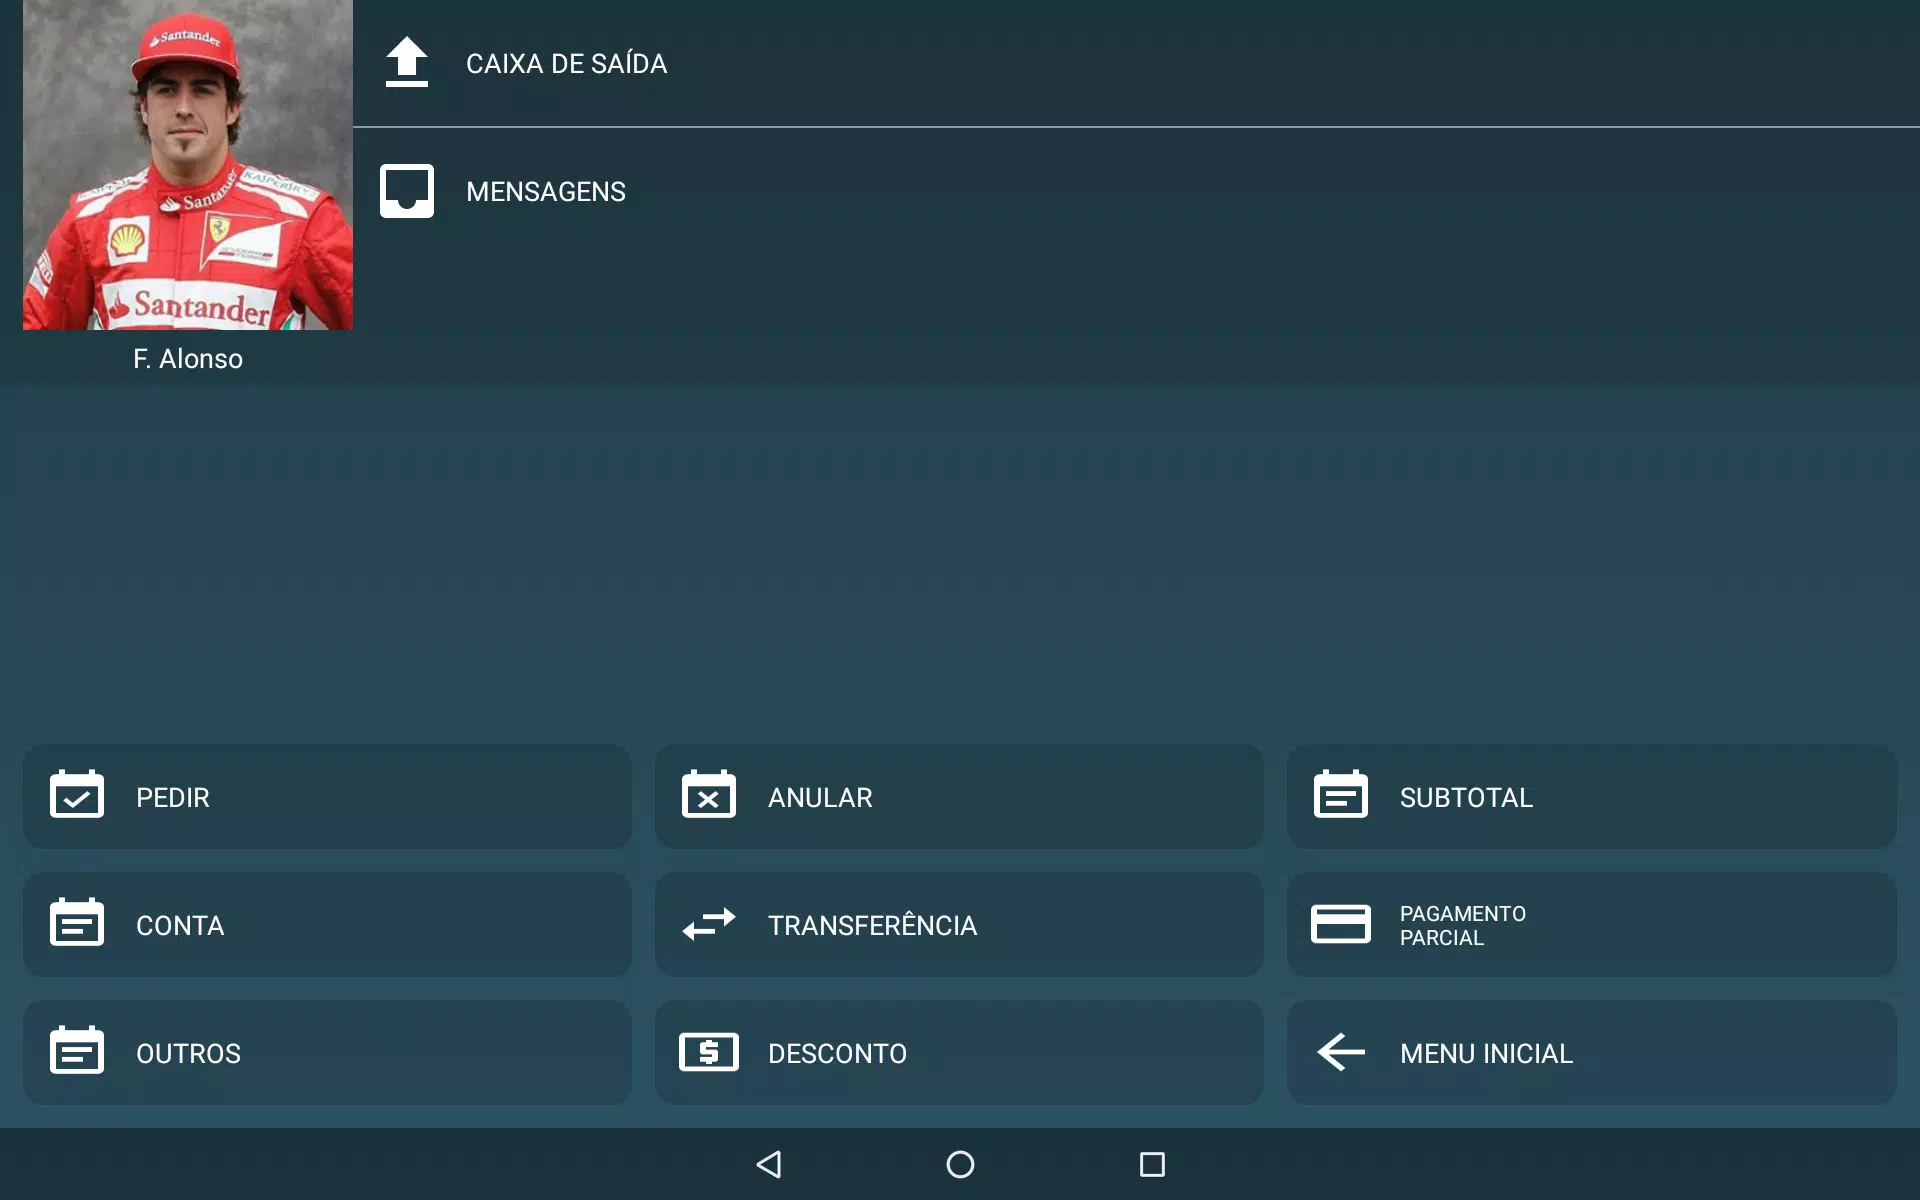Image resolution: width=1920 pixels, height=1200 pixels.
Task: Click the partial payment credit card icon
Action: [1341, 924]
